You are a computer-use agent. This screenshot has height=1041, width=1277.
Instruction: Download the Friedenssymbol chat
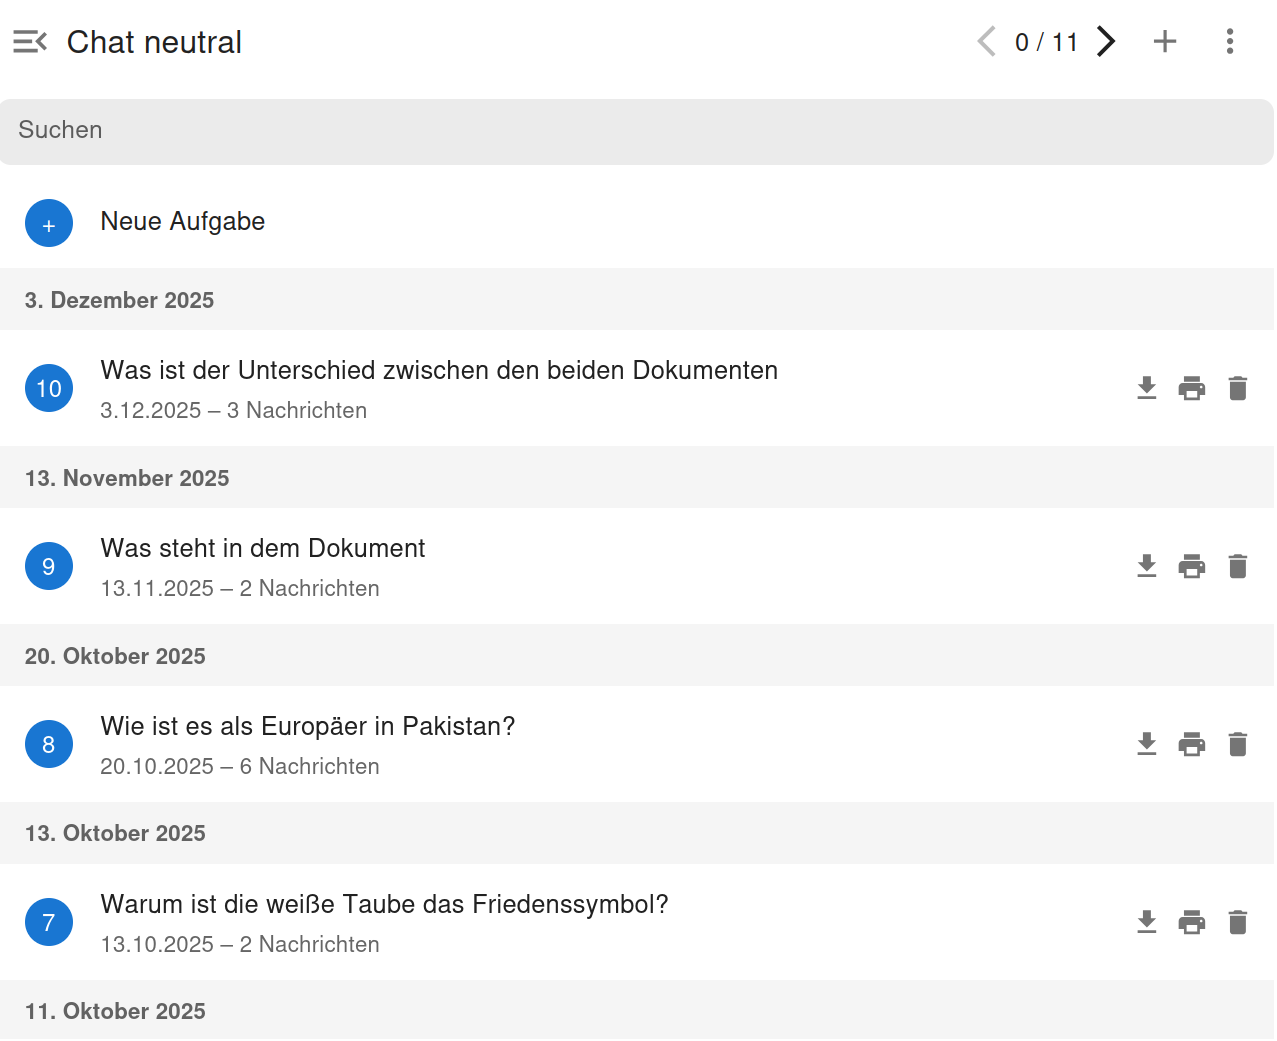[x=1146, y=922]
